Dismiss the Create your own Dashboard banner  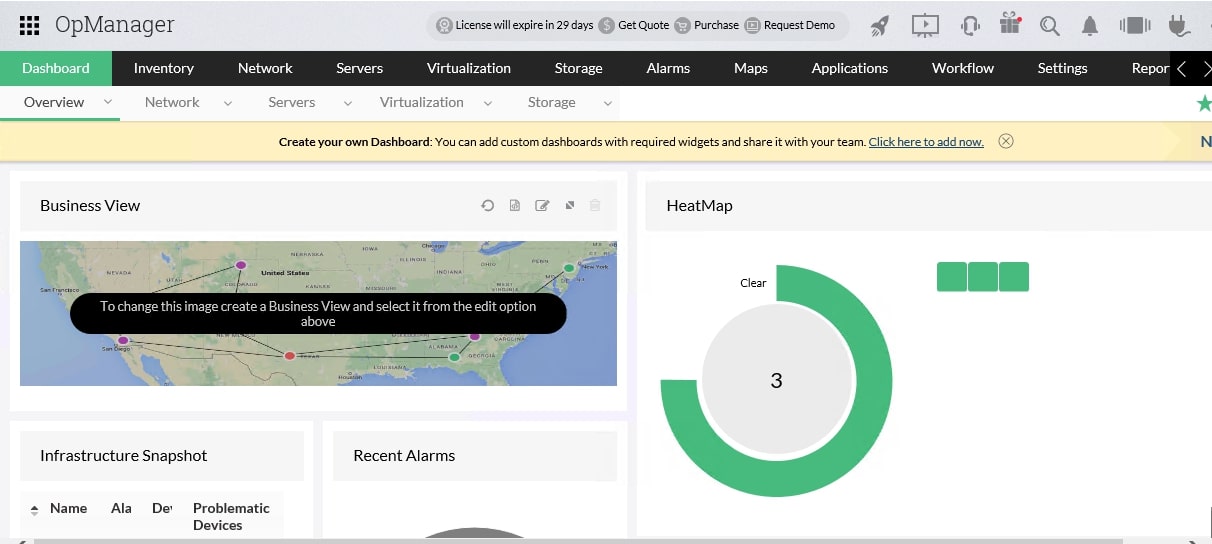tap(1006, 141)
